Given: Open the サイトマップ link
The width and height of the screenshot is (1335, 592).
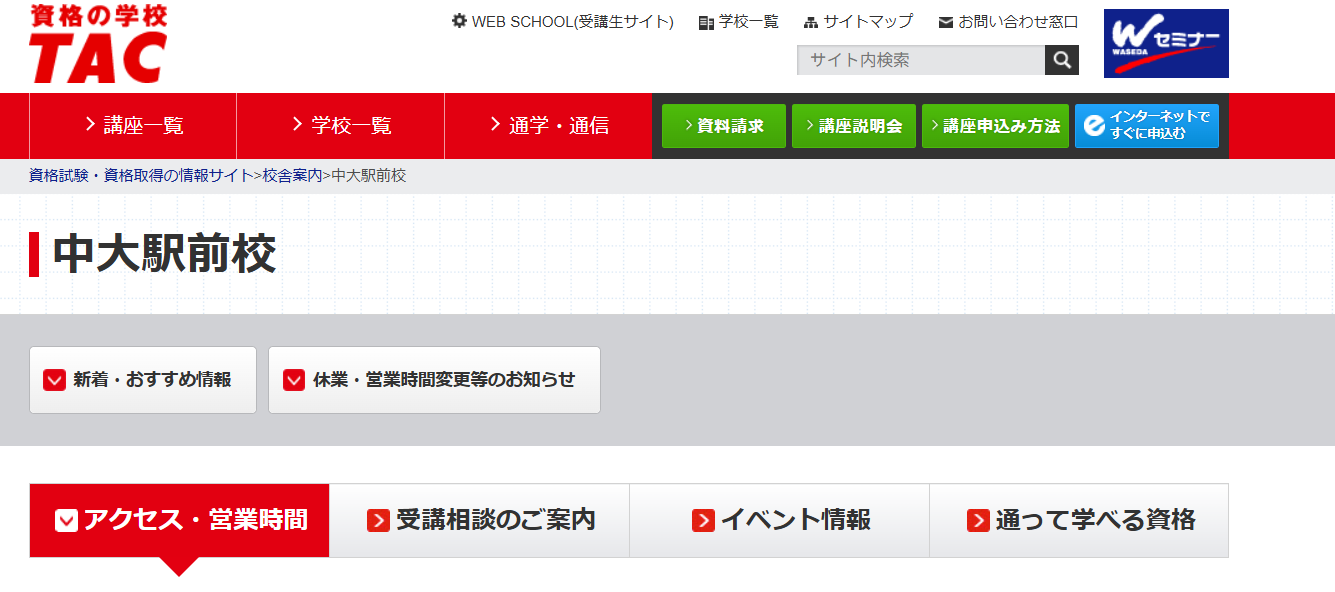Looking at the screenshot, I should (868, 22).
